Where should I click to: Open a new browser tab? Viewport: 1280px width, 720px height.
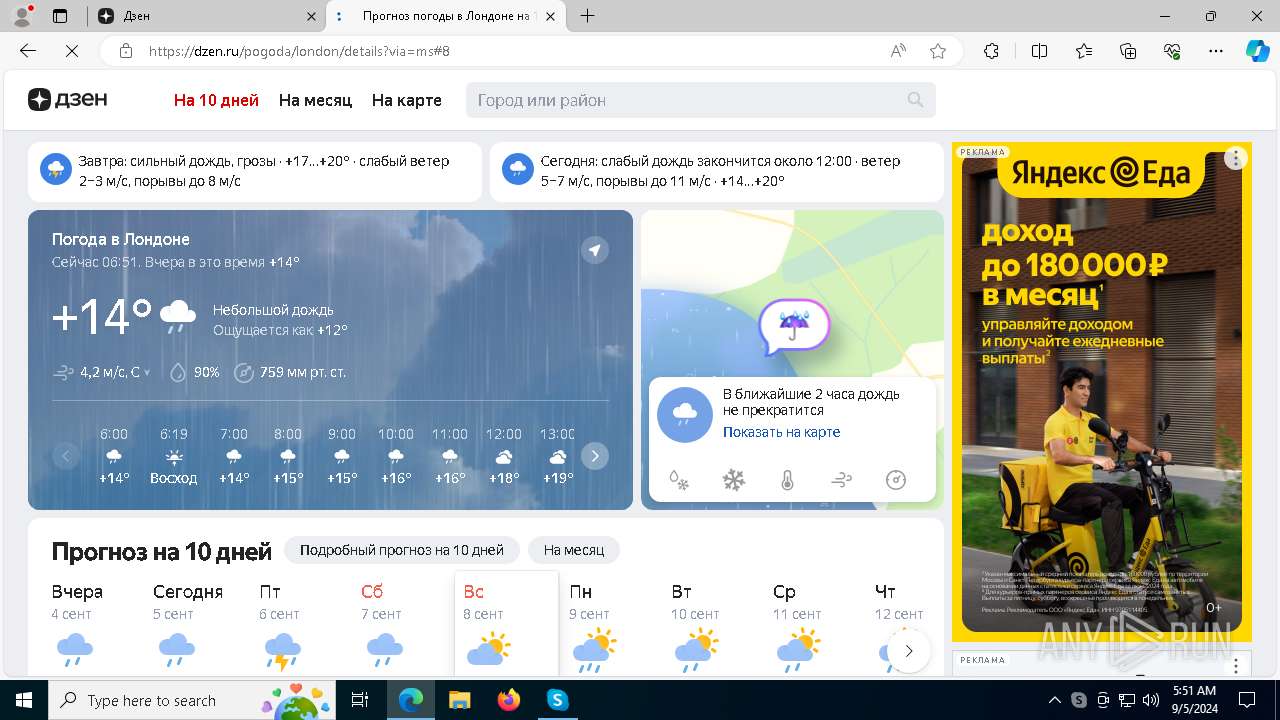[x=588, y=16]
